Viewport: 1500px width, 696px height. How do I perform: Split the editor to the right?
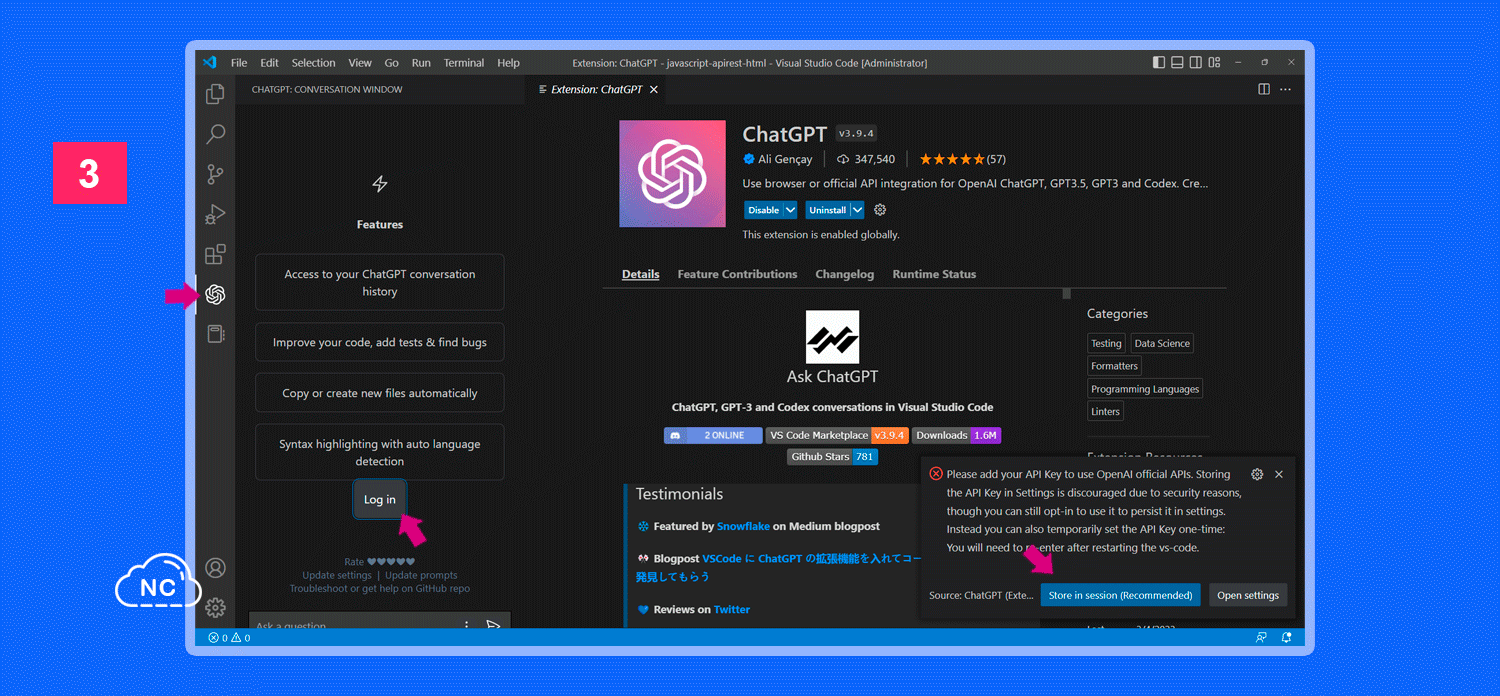(1264, 89)
